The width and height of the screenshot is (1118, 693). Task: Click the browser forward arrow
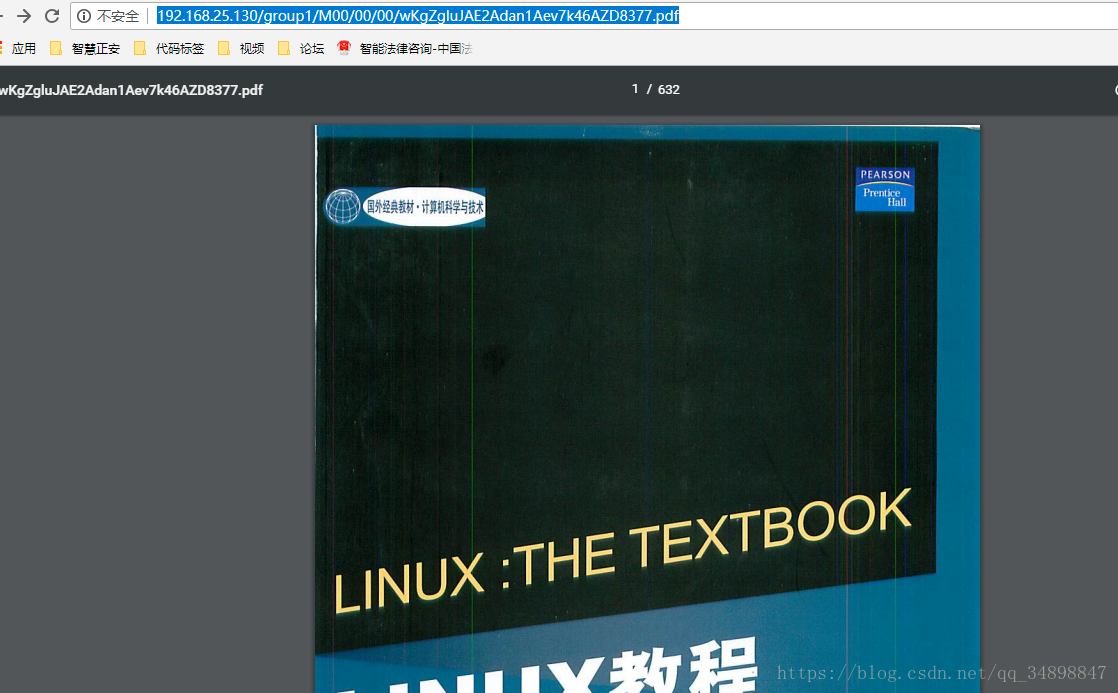24,16
